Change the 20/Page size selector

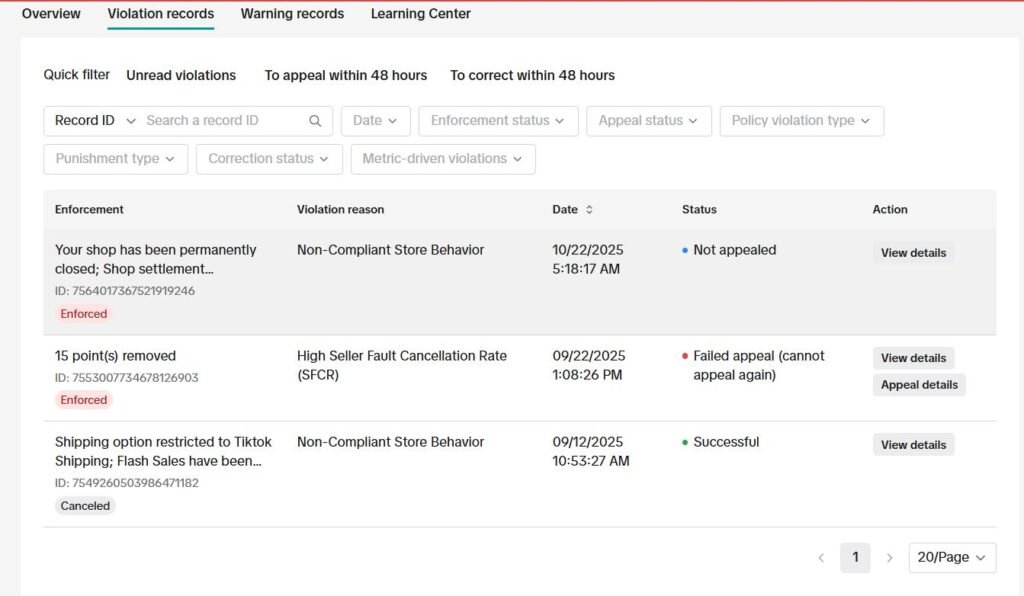(x=951, y=558)
